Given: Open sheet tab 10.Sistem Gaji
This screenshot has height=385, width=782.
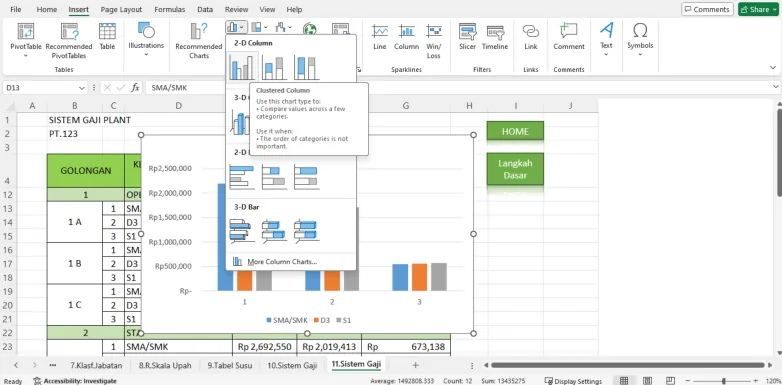Looking at the screenshot, I should [x=292, y=365].
